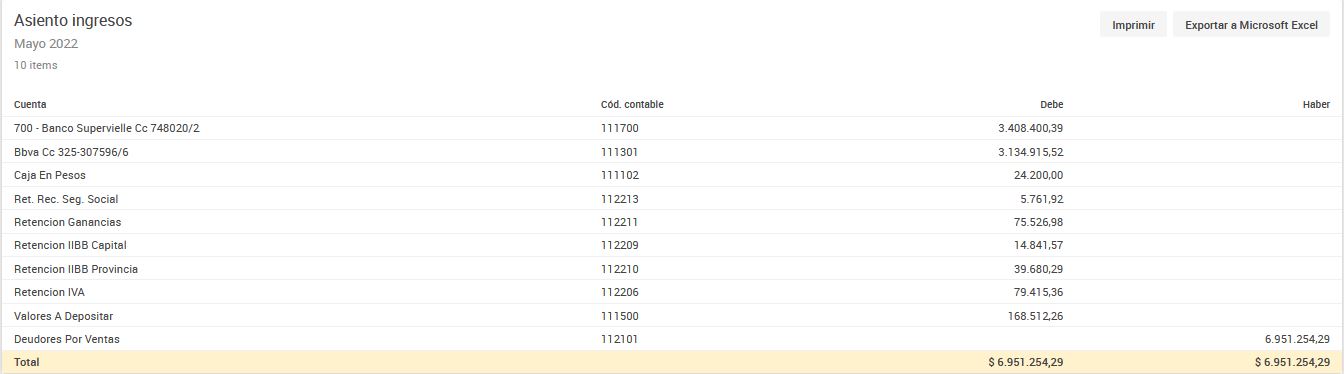Select Haber amount in Deudores Por Ventas row

pyautogui.click(x=1297, y=339)
